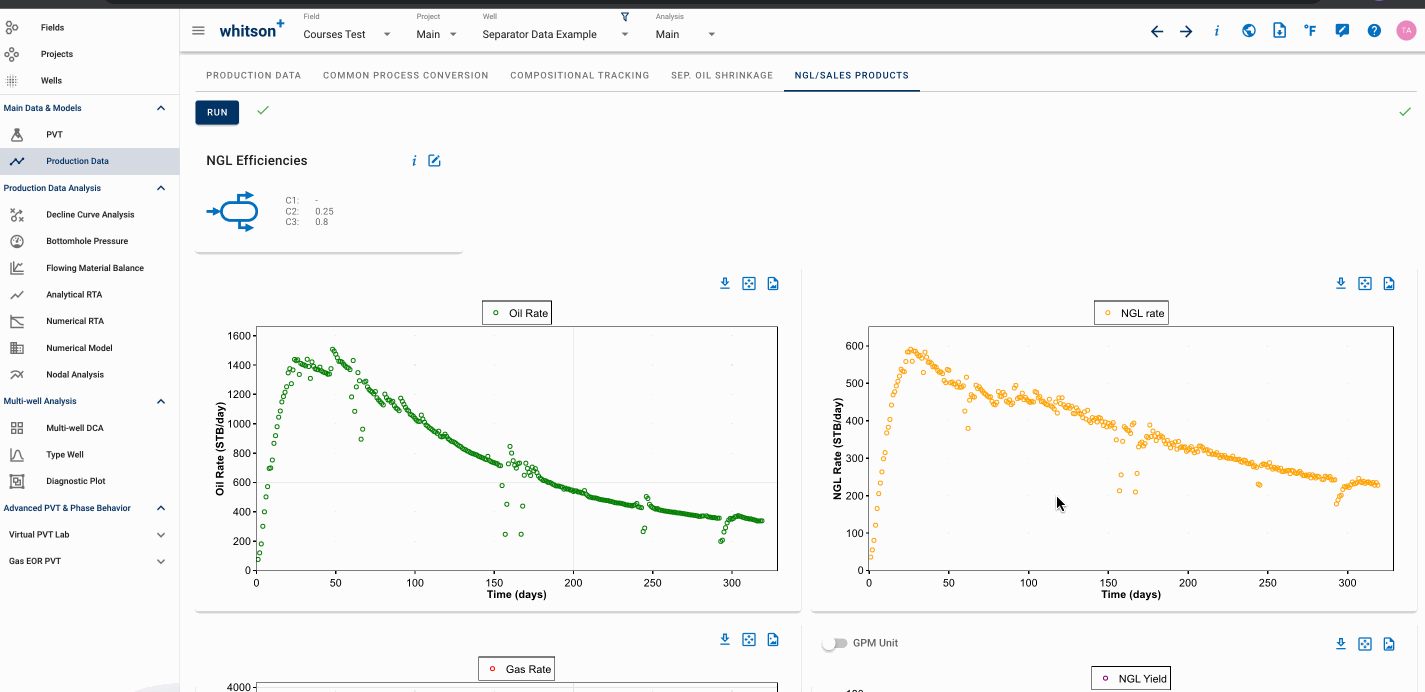This screenshot has width=1425, height=692.
Task: Download the Gas Rate chart data
Action: coord(725,640)
